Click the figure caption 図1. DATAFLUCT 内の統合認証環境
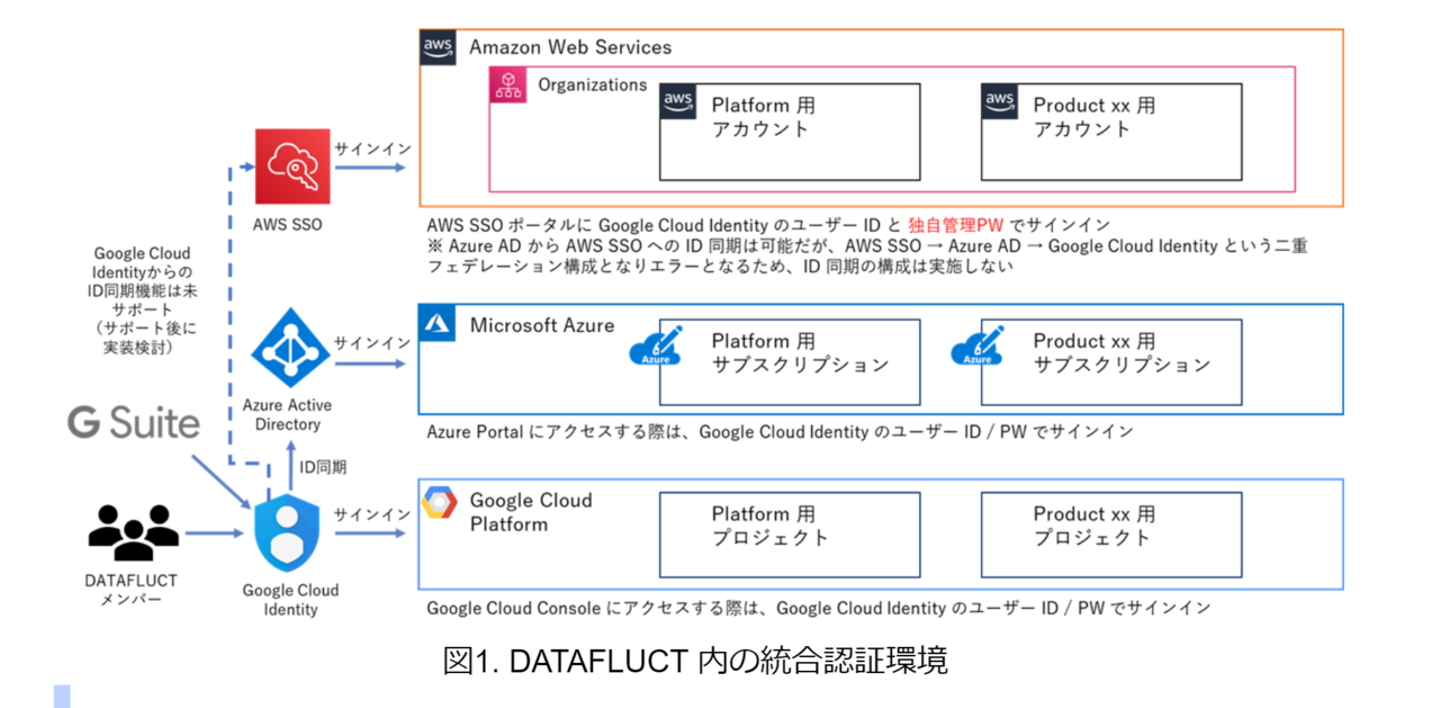1440x708 pixels. tap(695, 660)
